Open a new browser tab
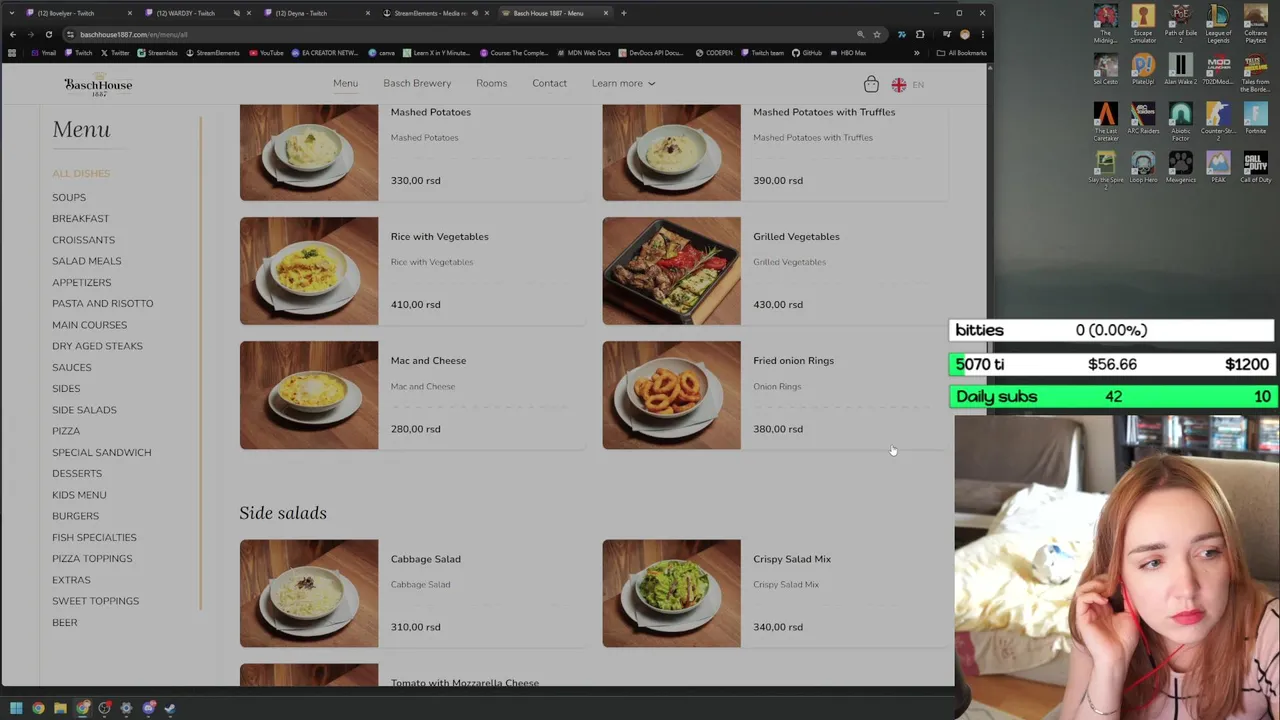Image resolution: width=1280 pixels, height=720 pixels. 623,13
